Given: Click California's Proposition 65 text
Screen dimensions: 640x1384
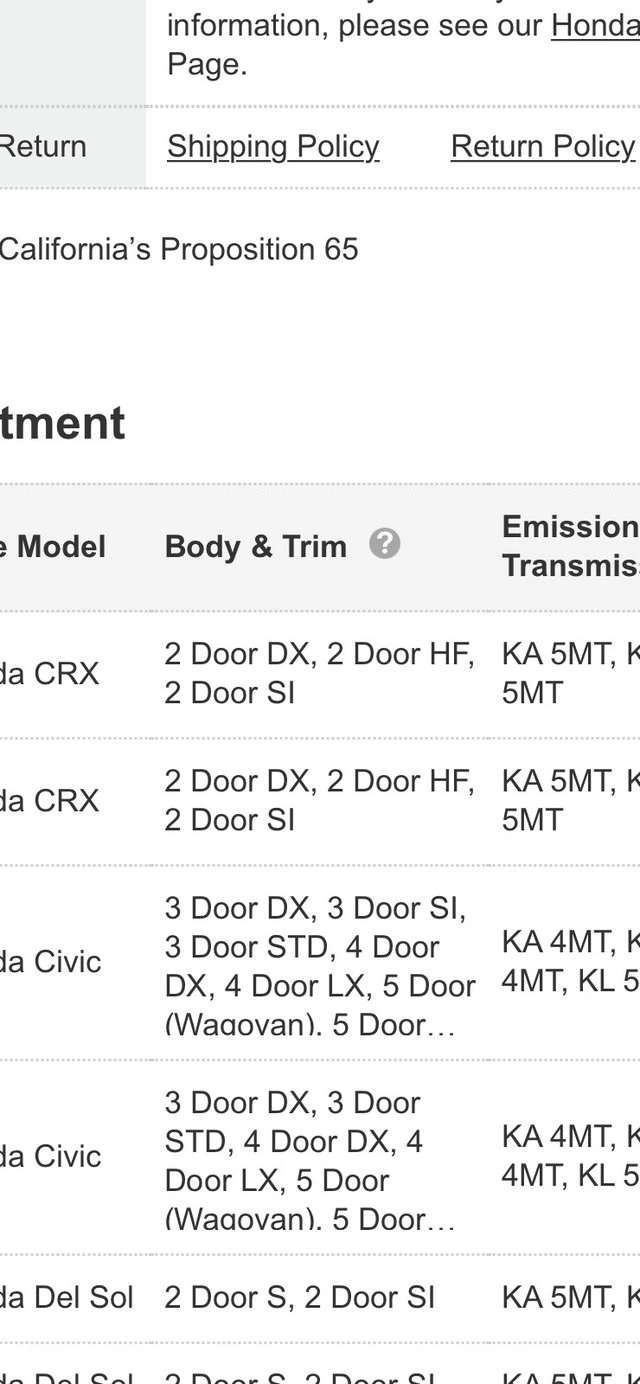Looking at the screenshot, I should [179, 249].
